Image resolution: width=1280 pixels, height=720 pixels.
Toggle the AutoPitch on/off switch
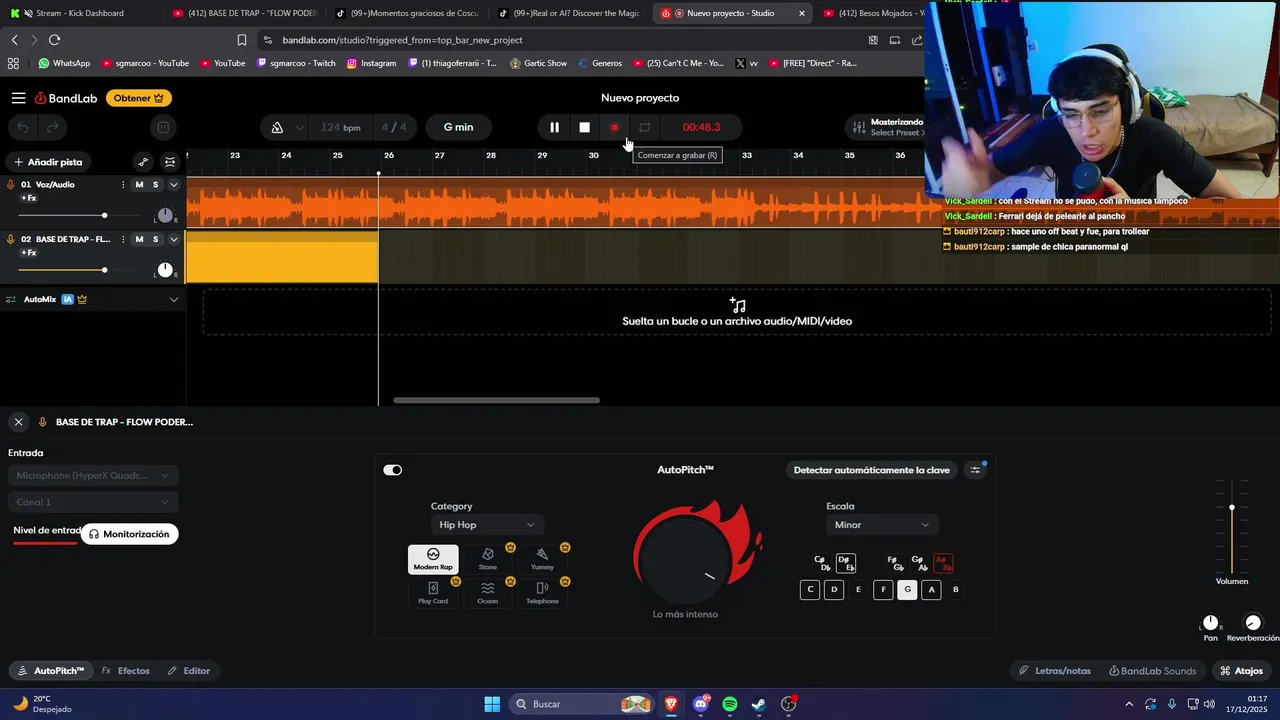point(392,470)
